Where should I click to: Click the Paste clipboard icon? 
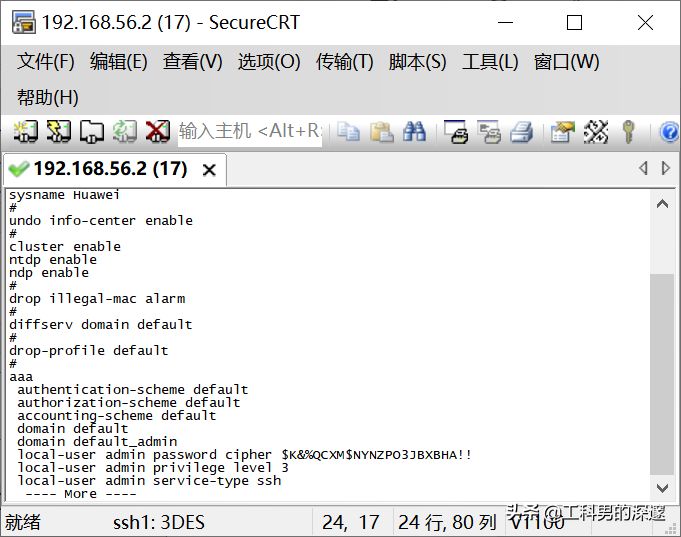[381, 131]
